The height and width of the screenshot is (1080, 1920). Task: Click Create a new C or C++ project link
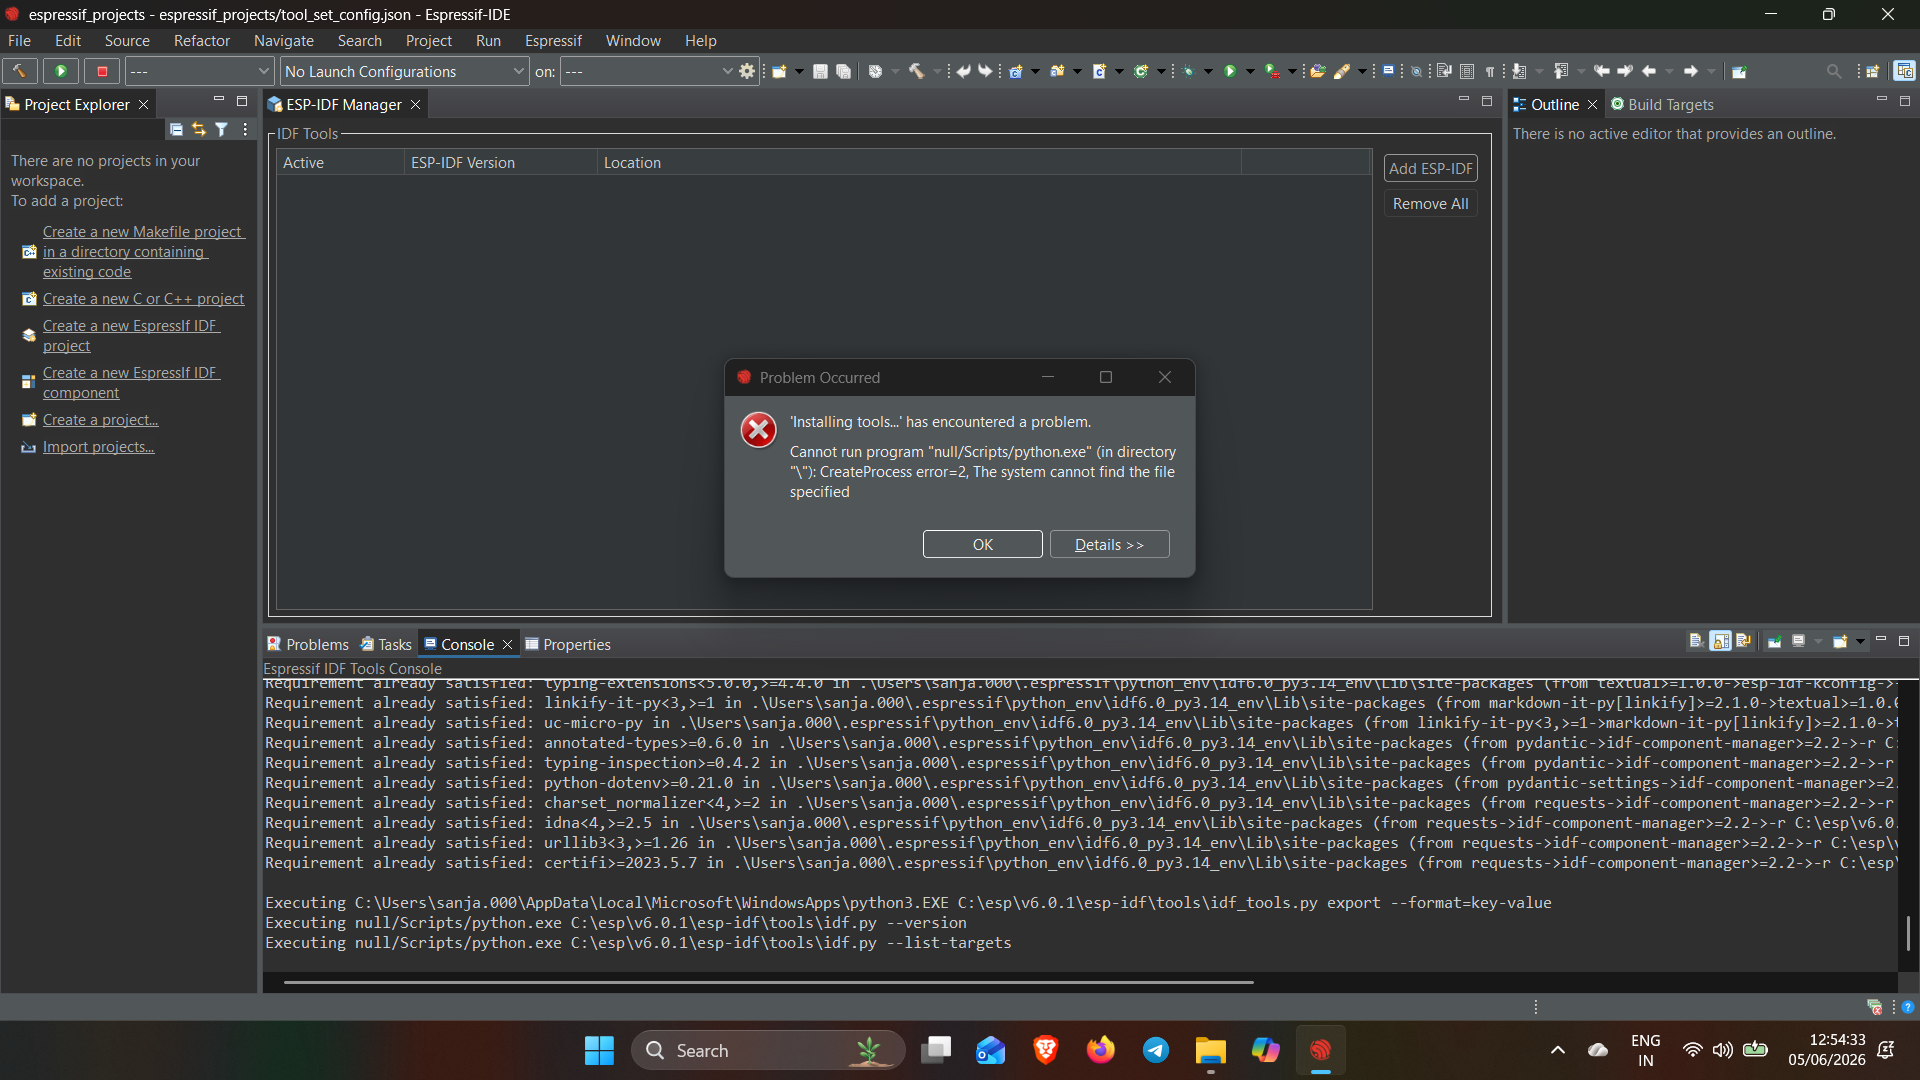143,298
